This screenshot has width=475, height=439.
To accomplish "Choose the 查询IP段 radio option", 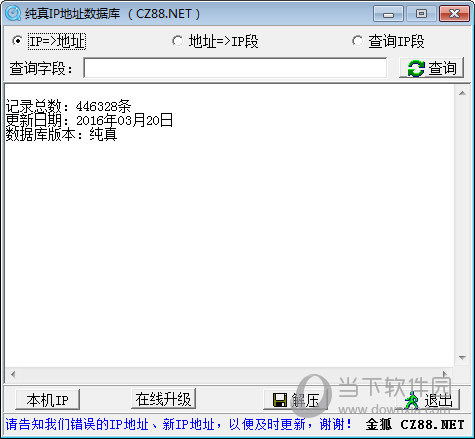I will pos(357,41).
